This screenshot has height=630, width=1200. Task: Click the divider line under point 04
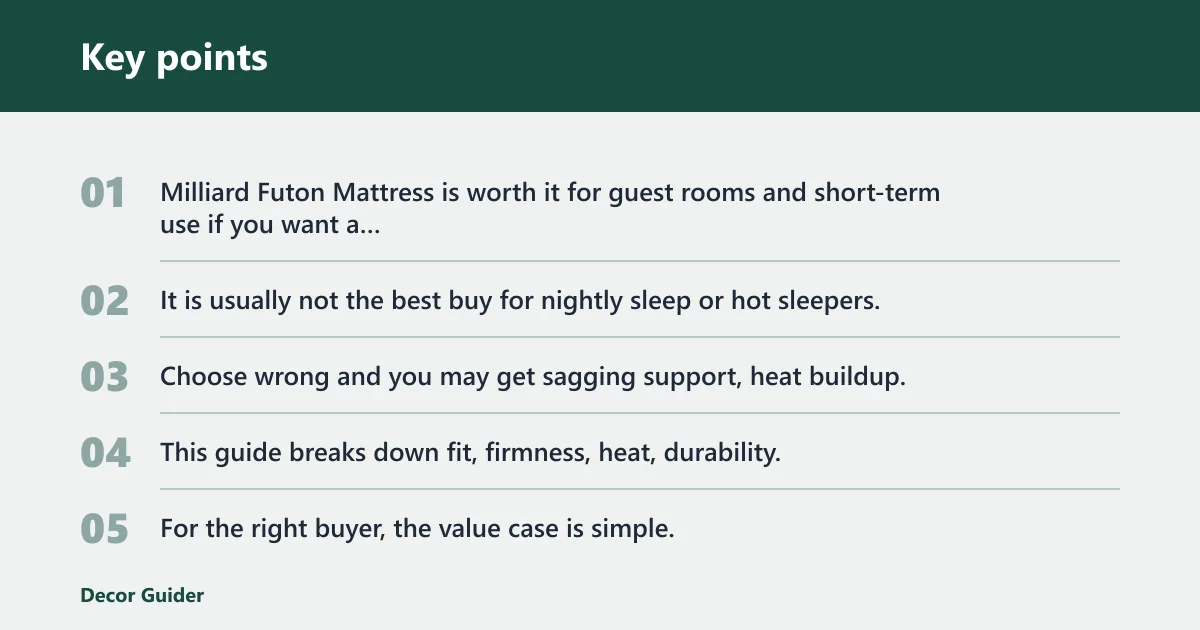(640, 489)
